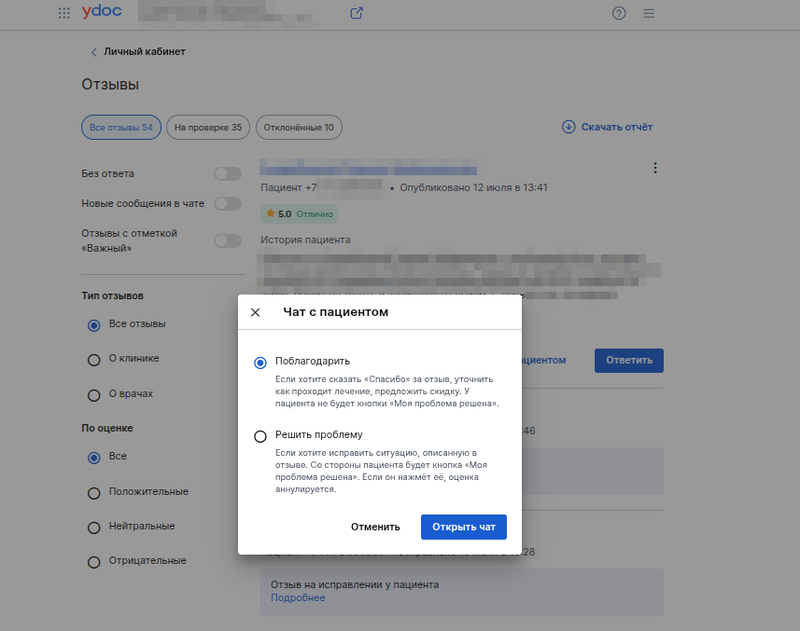Image resolution: width=800 pixels, height=631 pixels.
Task: Click the back chevron near Личный кабинет
Action: (x=93, y=52)
